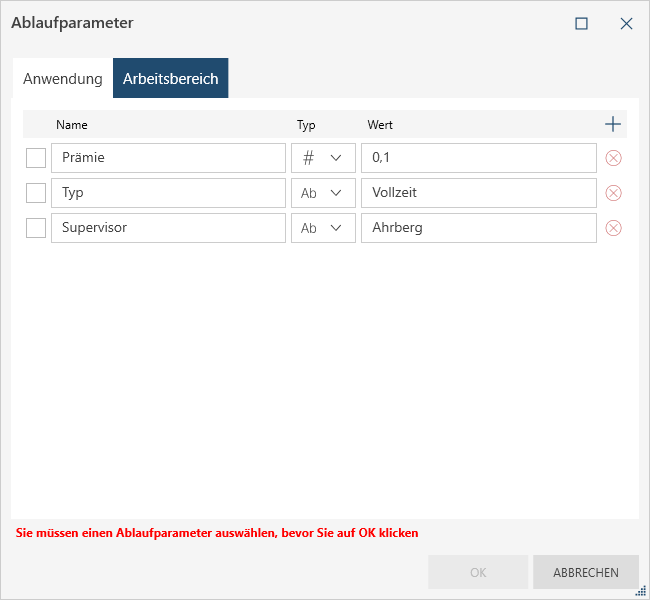650x600 pixels.
Task: Remove the Typ parameter row
Action: [x=614, y=193]
